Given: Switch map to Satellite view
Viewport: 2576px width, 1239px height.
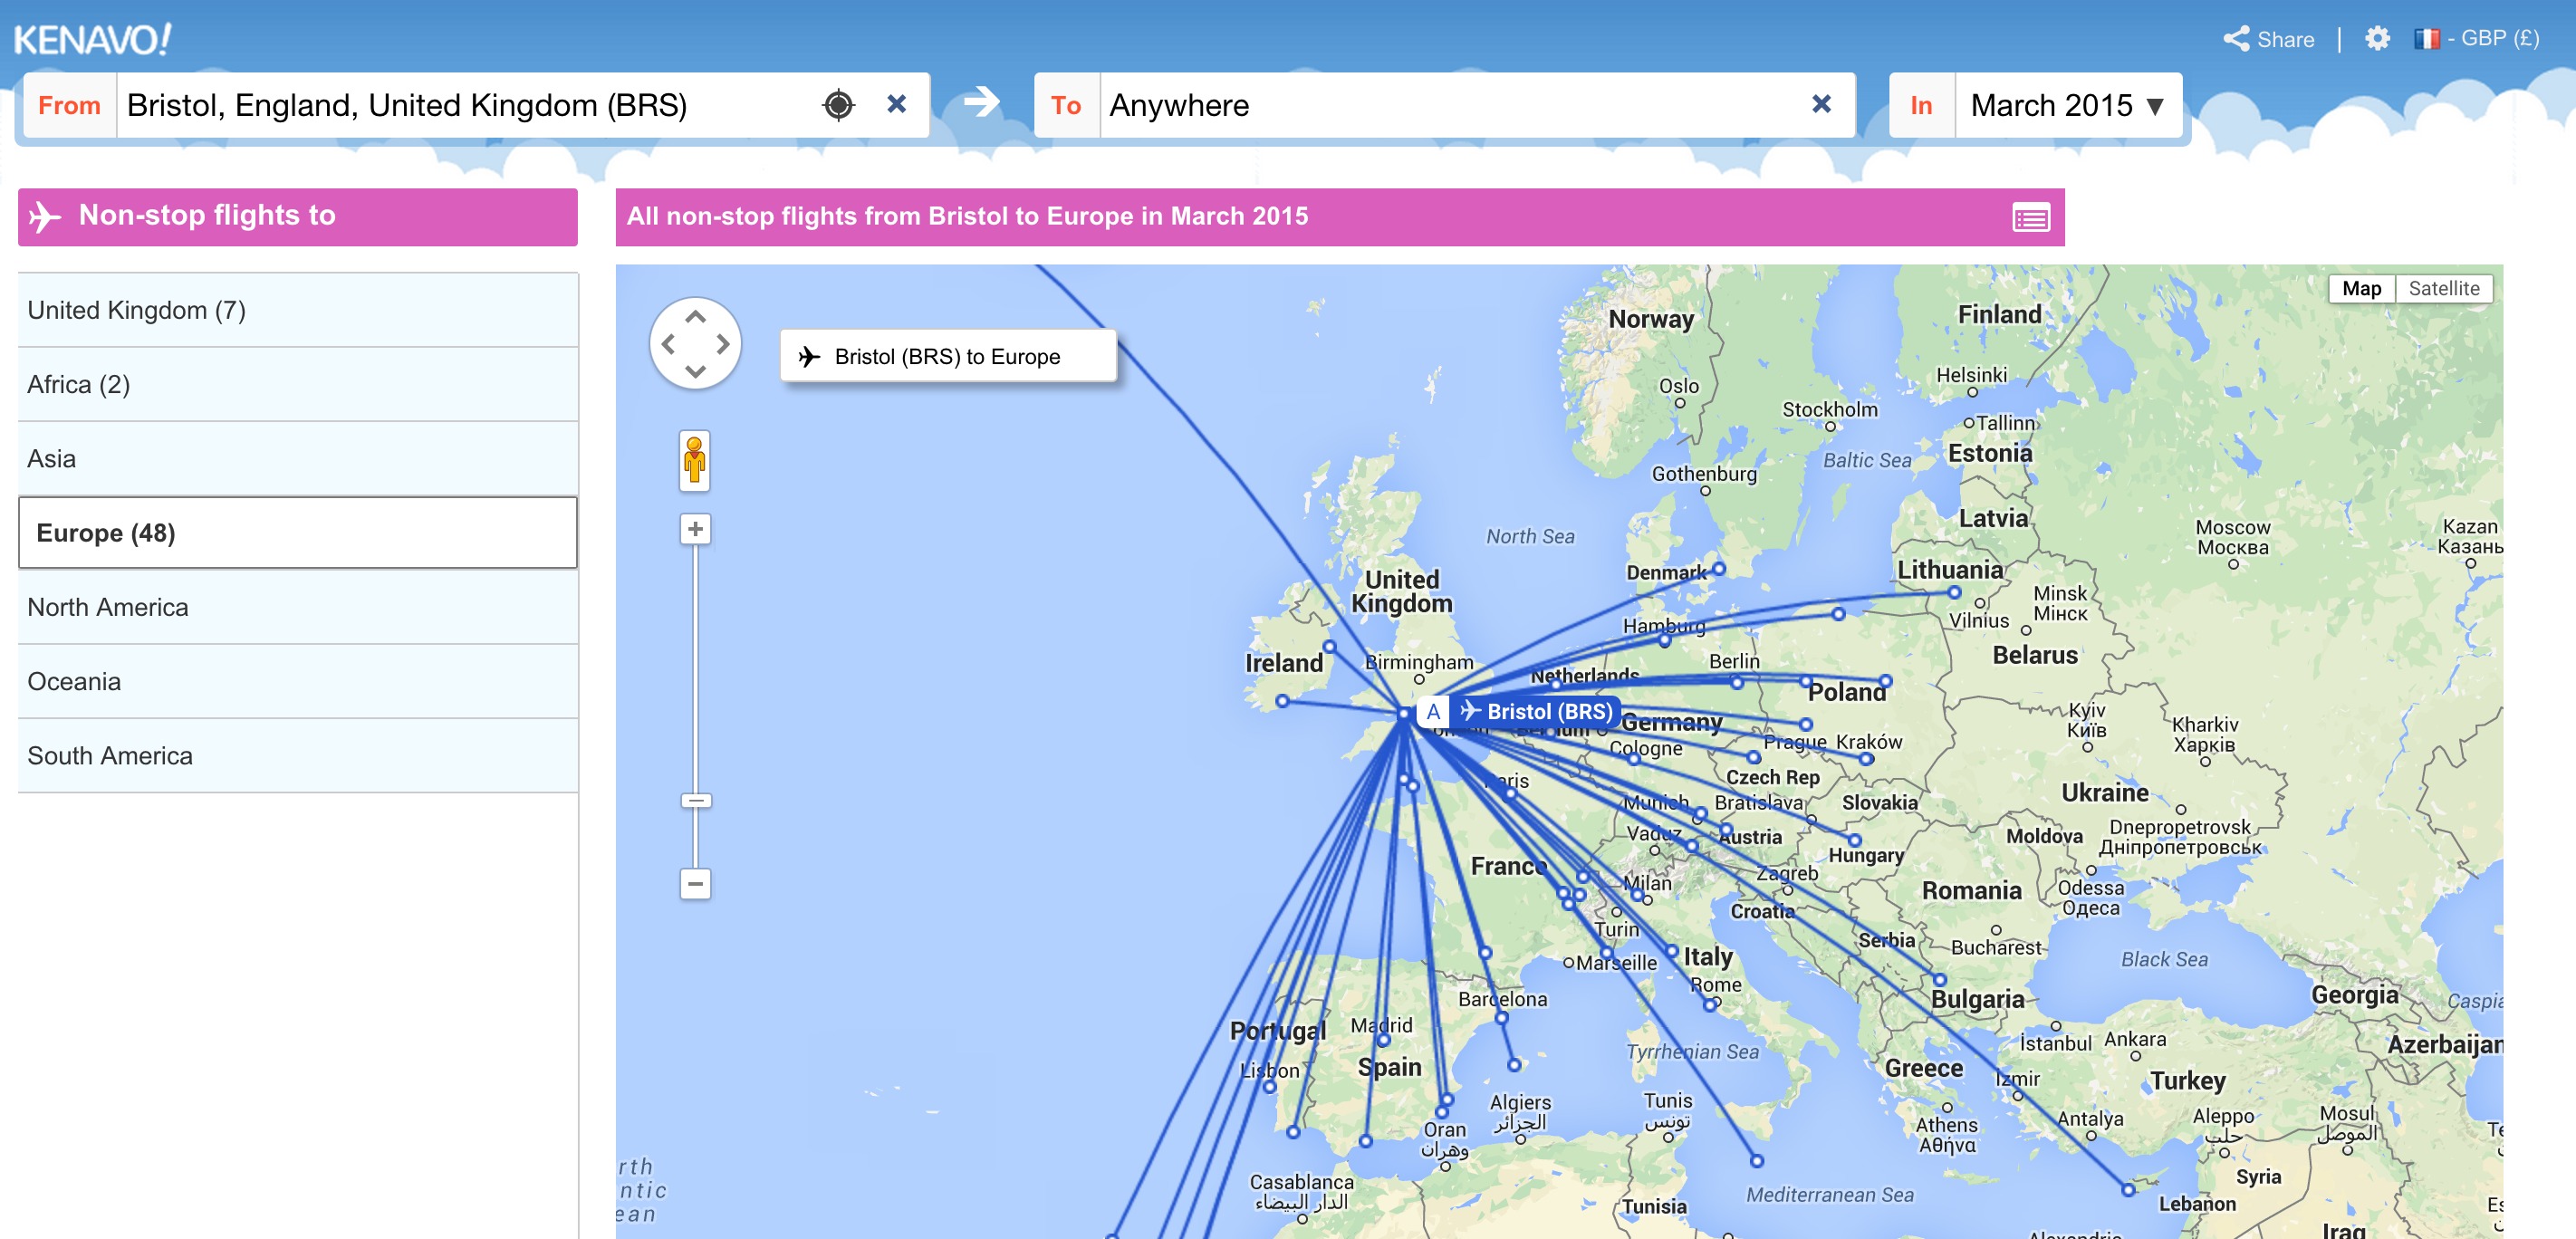Looking at the screenshot, I should 2443,288.
